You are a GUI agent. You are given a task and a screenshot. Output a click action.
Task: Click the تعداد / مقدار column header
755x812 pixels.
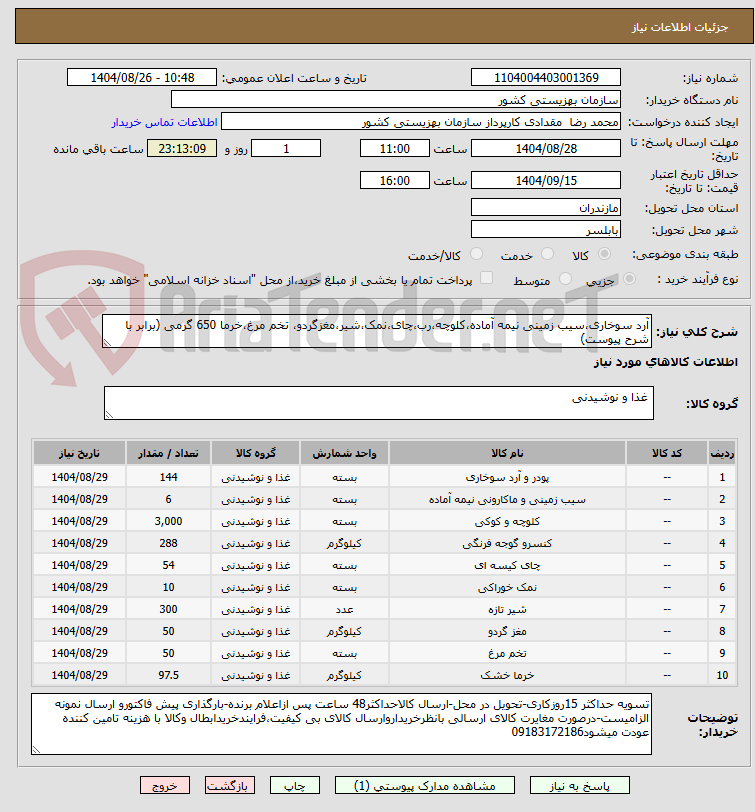(168, 453)
